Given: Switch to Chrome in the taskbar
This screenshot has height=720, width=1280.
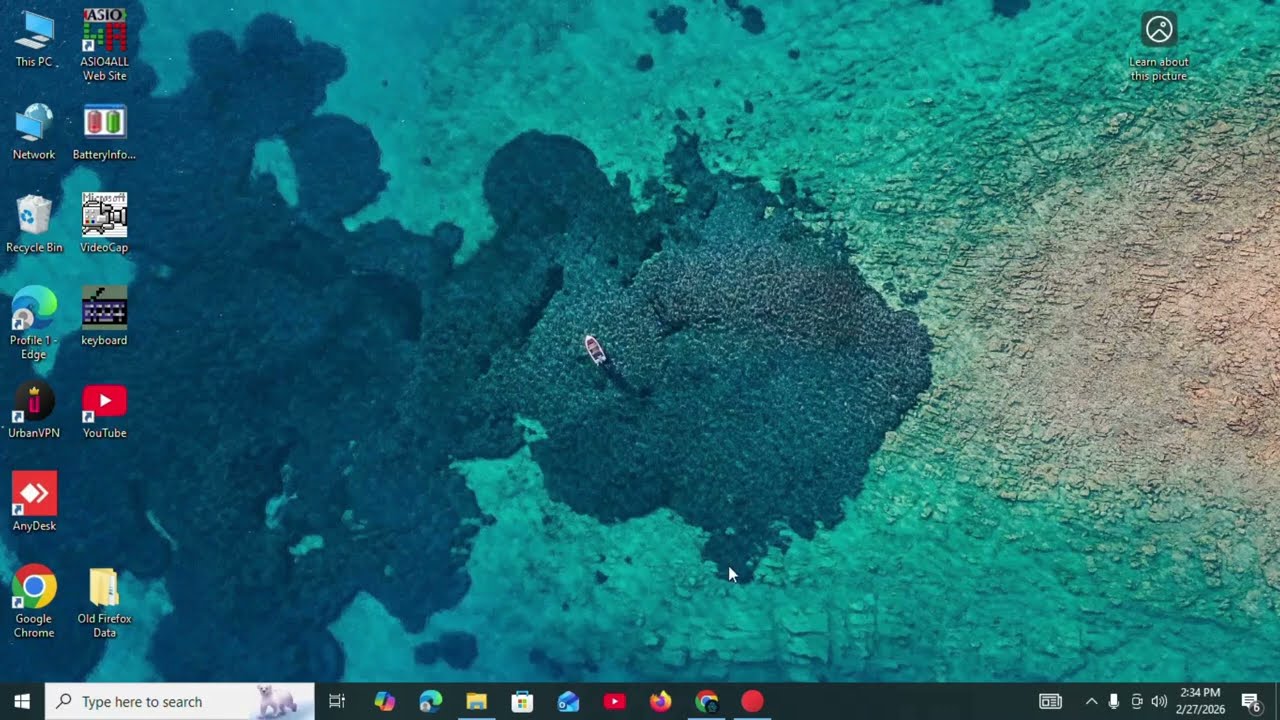Looking at the screenshot, I should pos(707,701).
